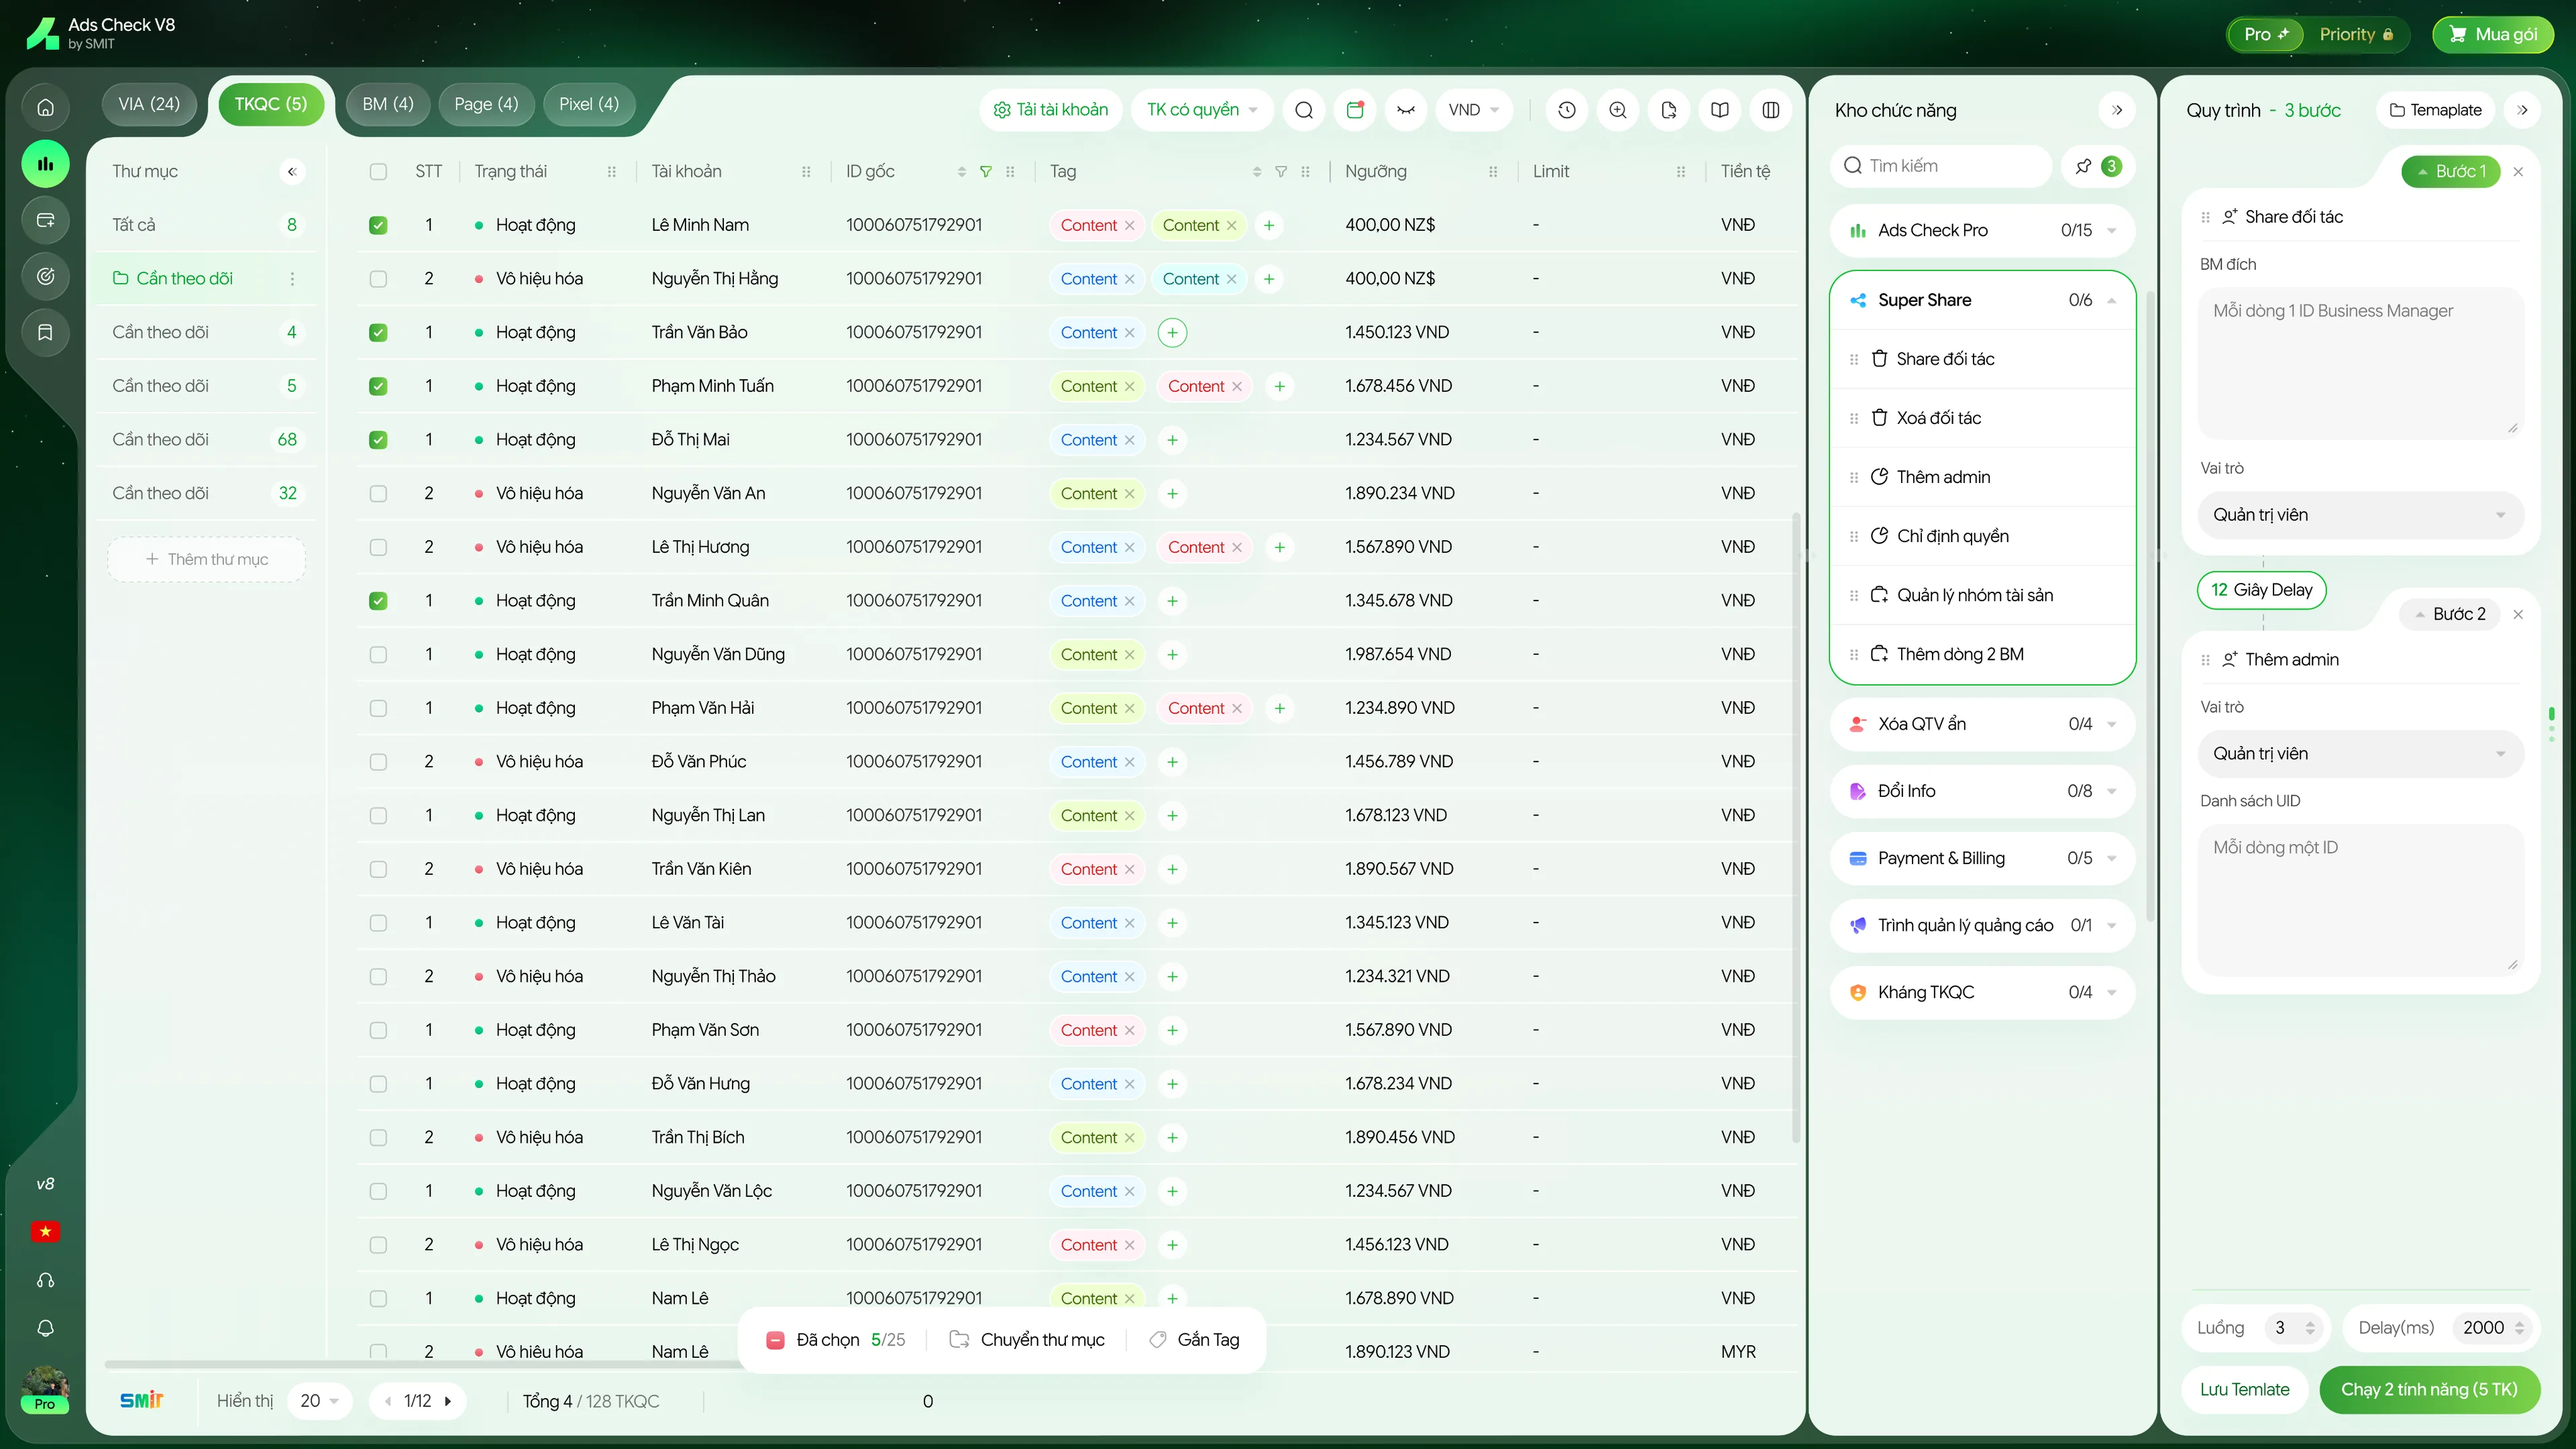Switch to the VIA (24) tab
The width and height of the screenshot is (2576, 1449).
pos(149,104)
